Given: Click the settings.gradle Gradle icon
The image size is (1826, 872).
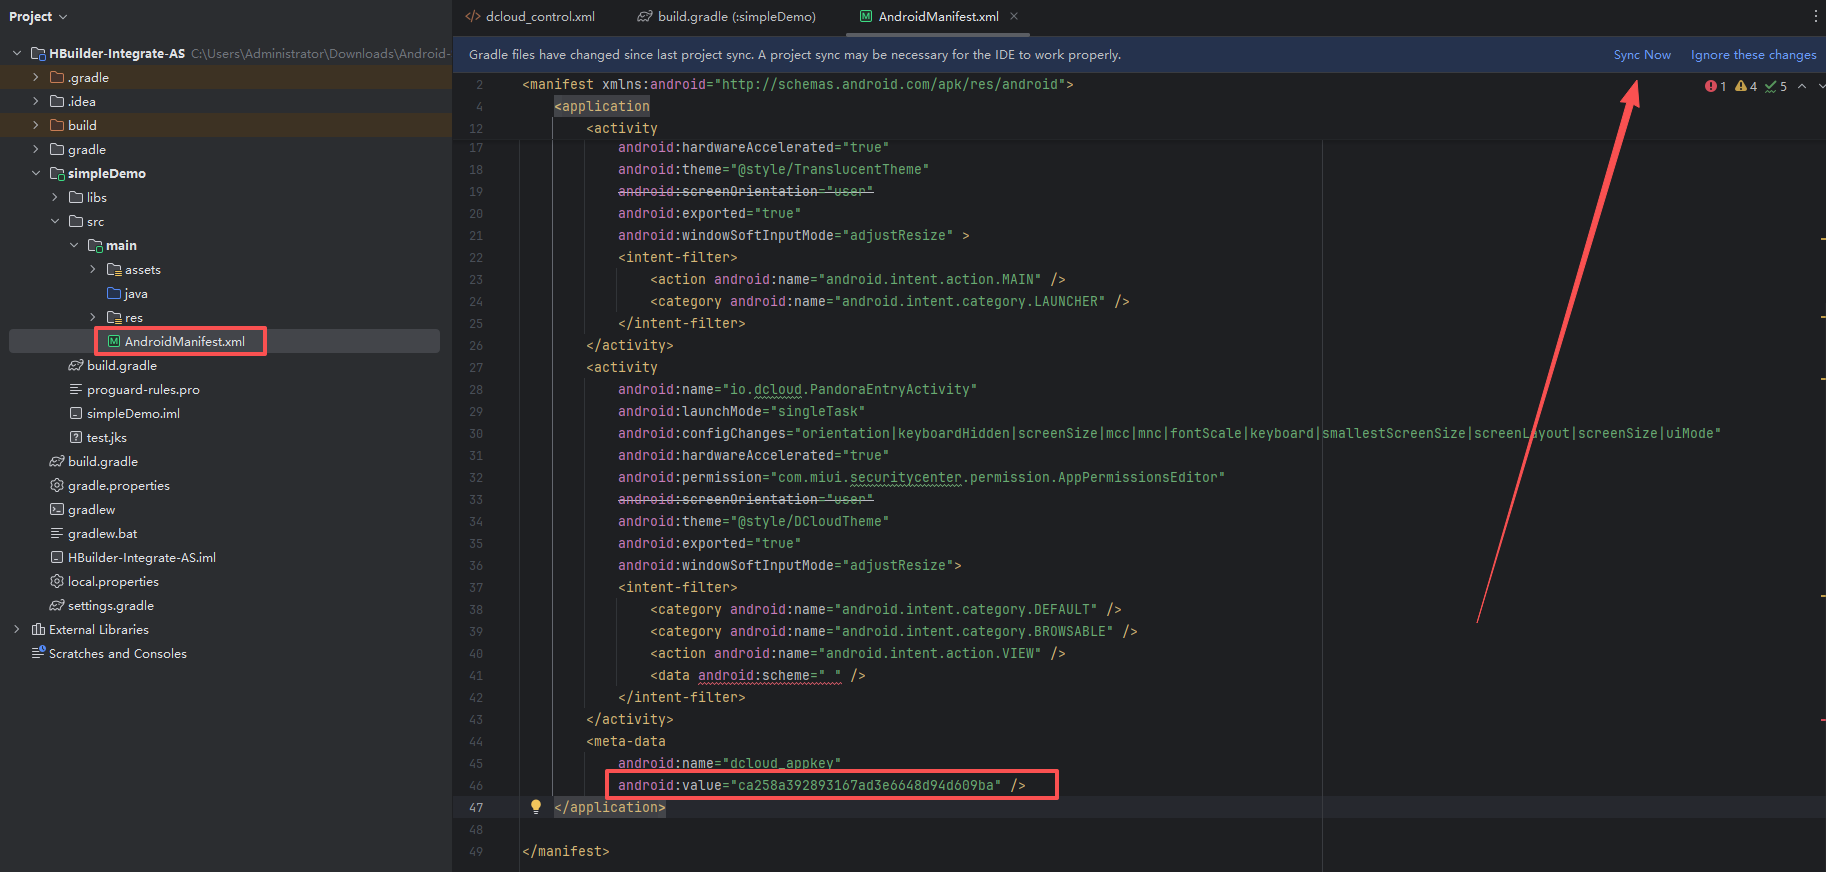Looking at the screenshot, I should pos(57,605).
